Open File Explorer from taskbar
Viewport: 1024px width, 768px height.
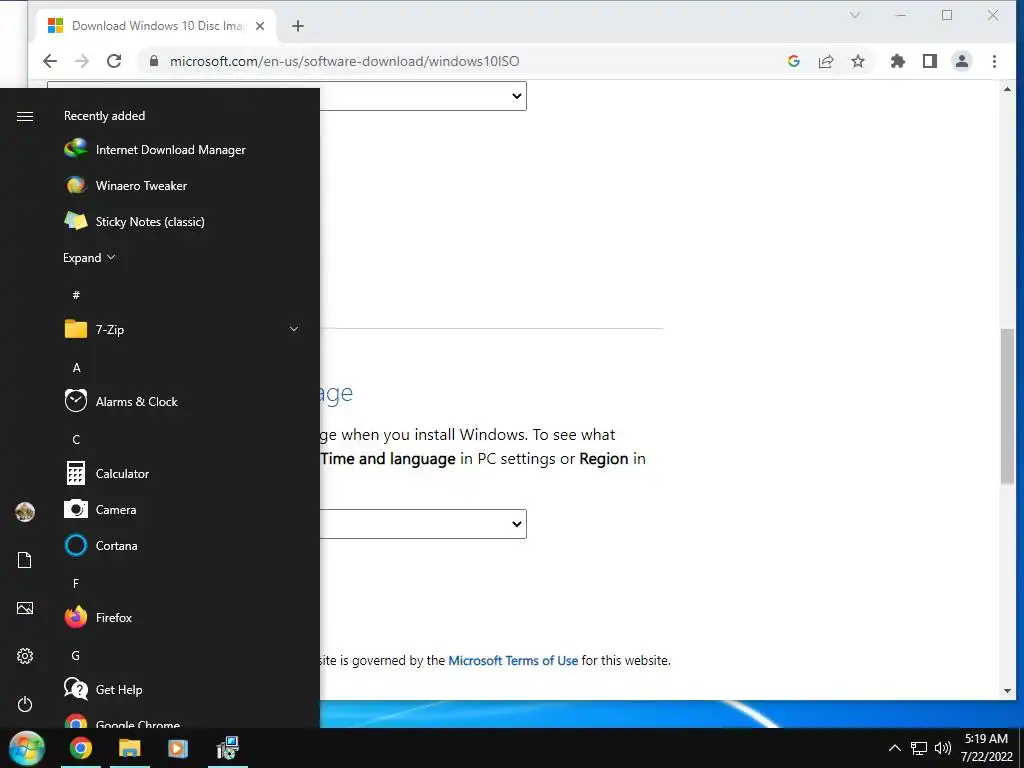click(129, 748)
